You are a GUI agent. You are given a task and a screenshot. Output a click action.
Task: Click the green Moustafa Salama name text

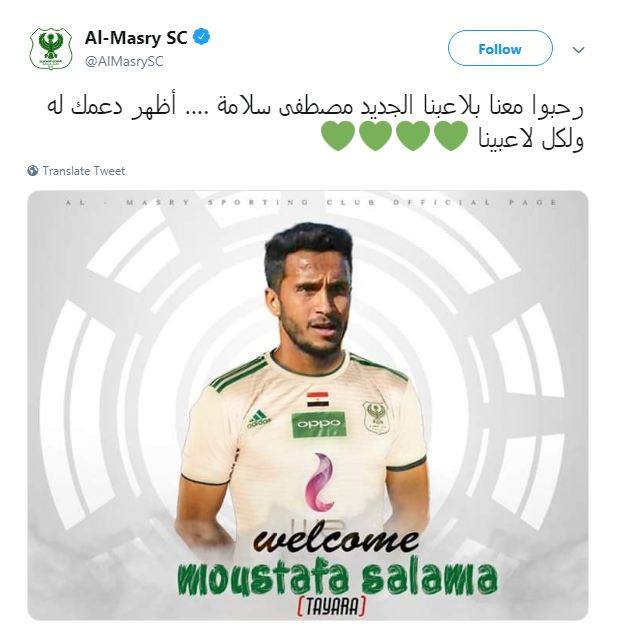[x=337, y=578]
